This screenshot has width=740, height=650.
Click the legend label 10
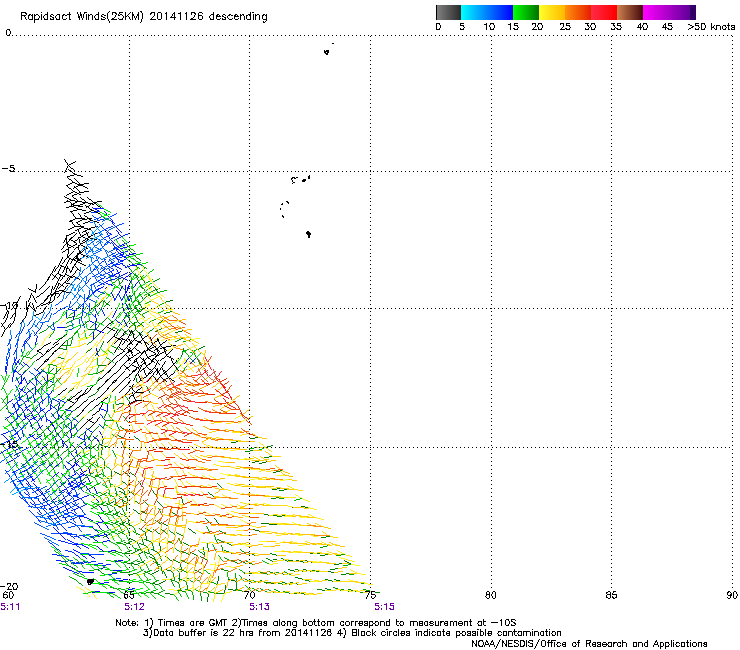point(489,27)
